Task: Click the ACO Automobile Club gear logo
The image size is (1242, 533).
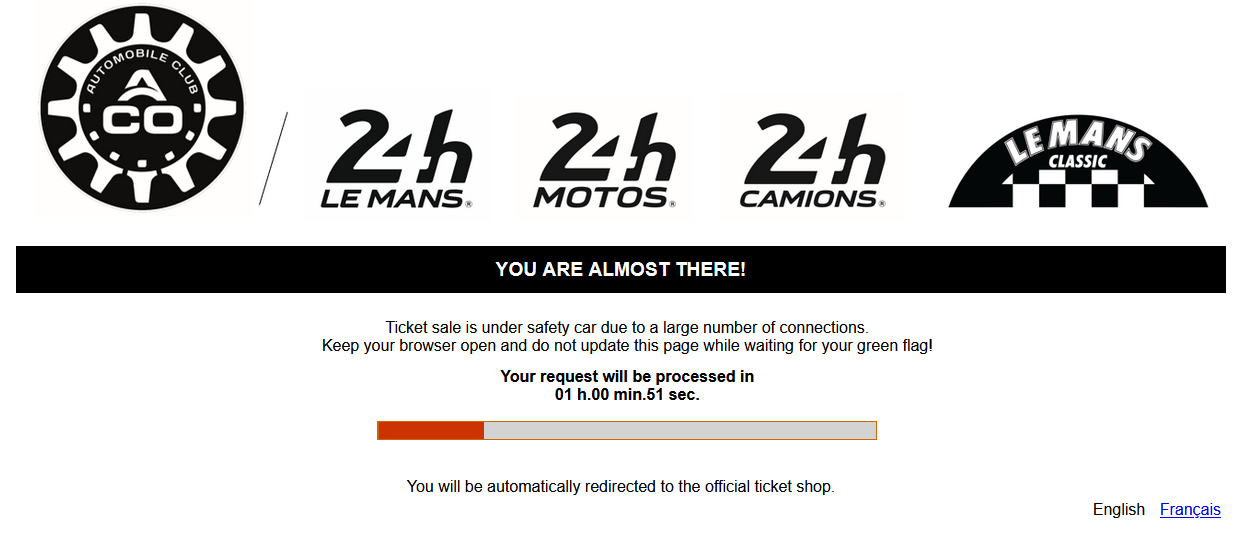Action: click(x=143, y=108)
